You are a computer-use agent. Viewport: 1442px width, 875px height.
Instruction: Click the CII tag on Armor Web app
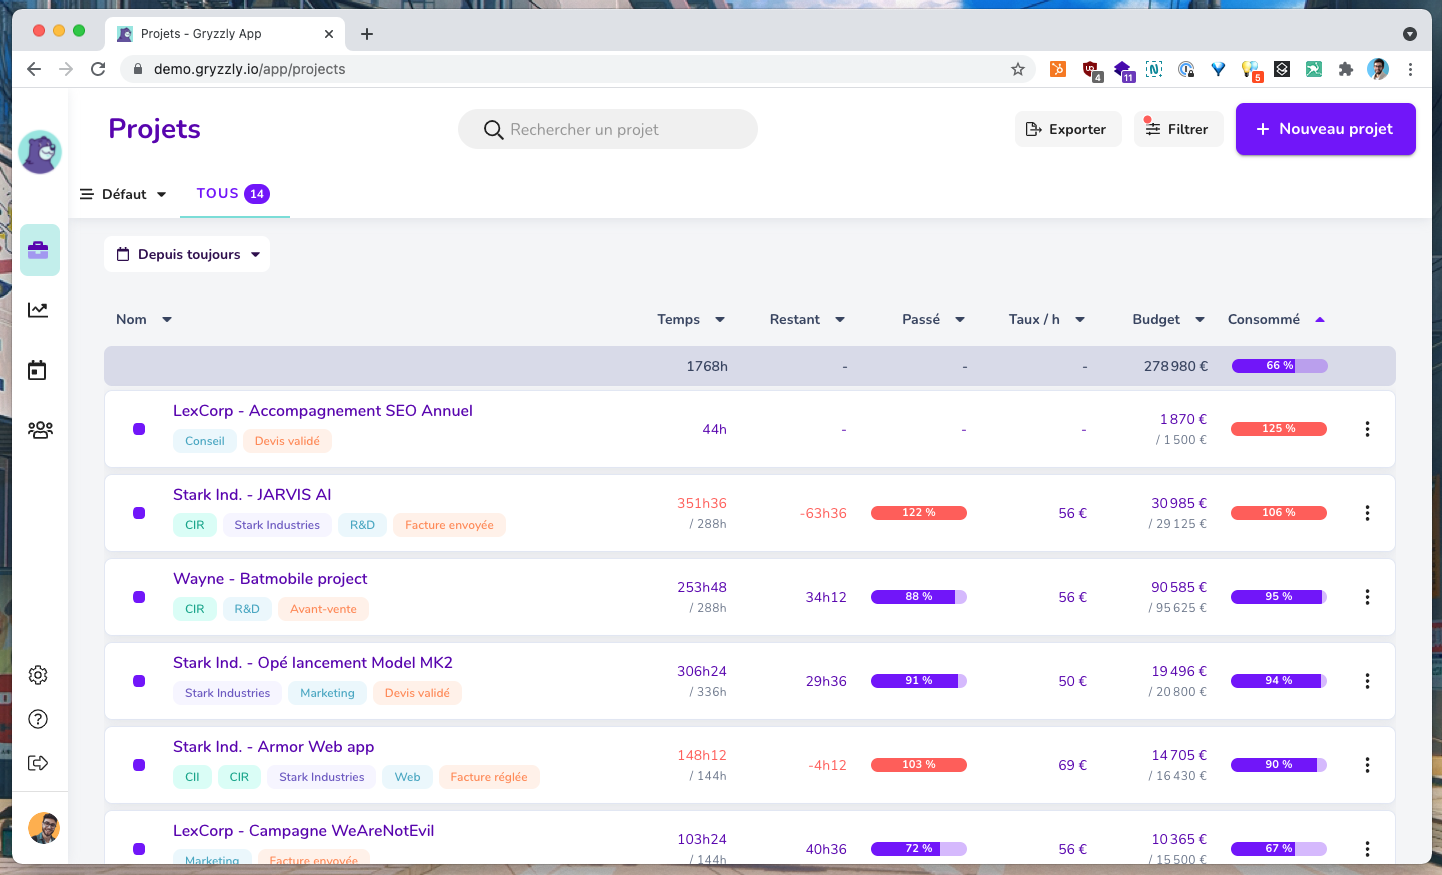click(x=192, y=777)
